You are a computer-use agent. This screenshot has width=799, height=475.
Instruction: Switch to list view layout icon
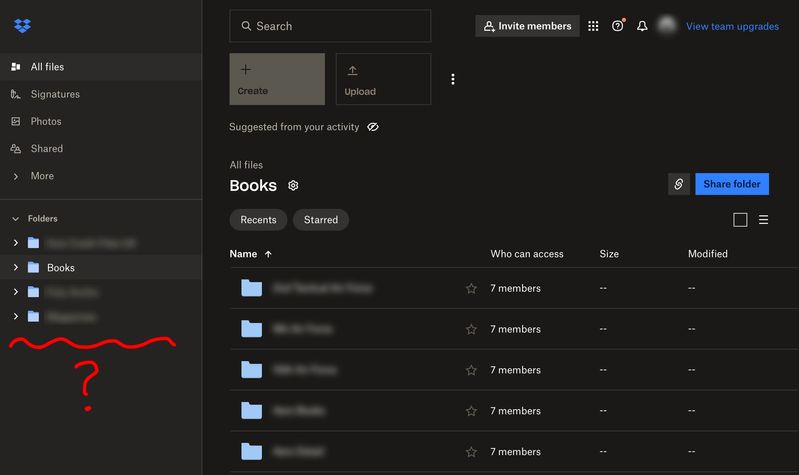point(764,220)
